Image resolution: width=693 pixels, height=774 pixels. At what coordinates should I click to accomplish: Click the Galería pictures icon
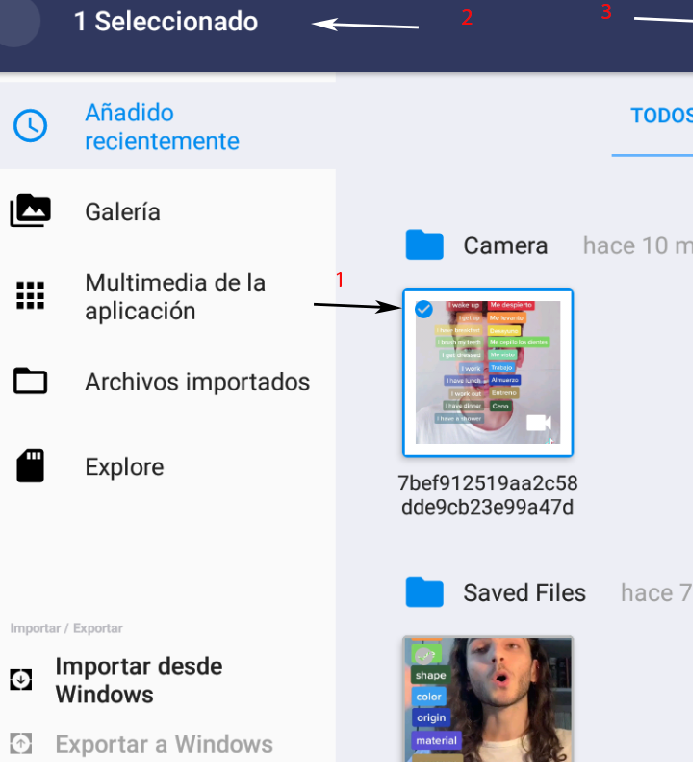pyautogui.click(x=30, y=211)
